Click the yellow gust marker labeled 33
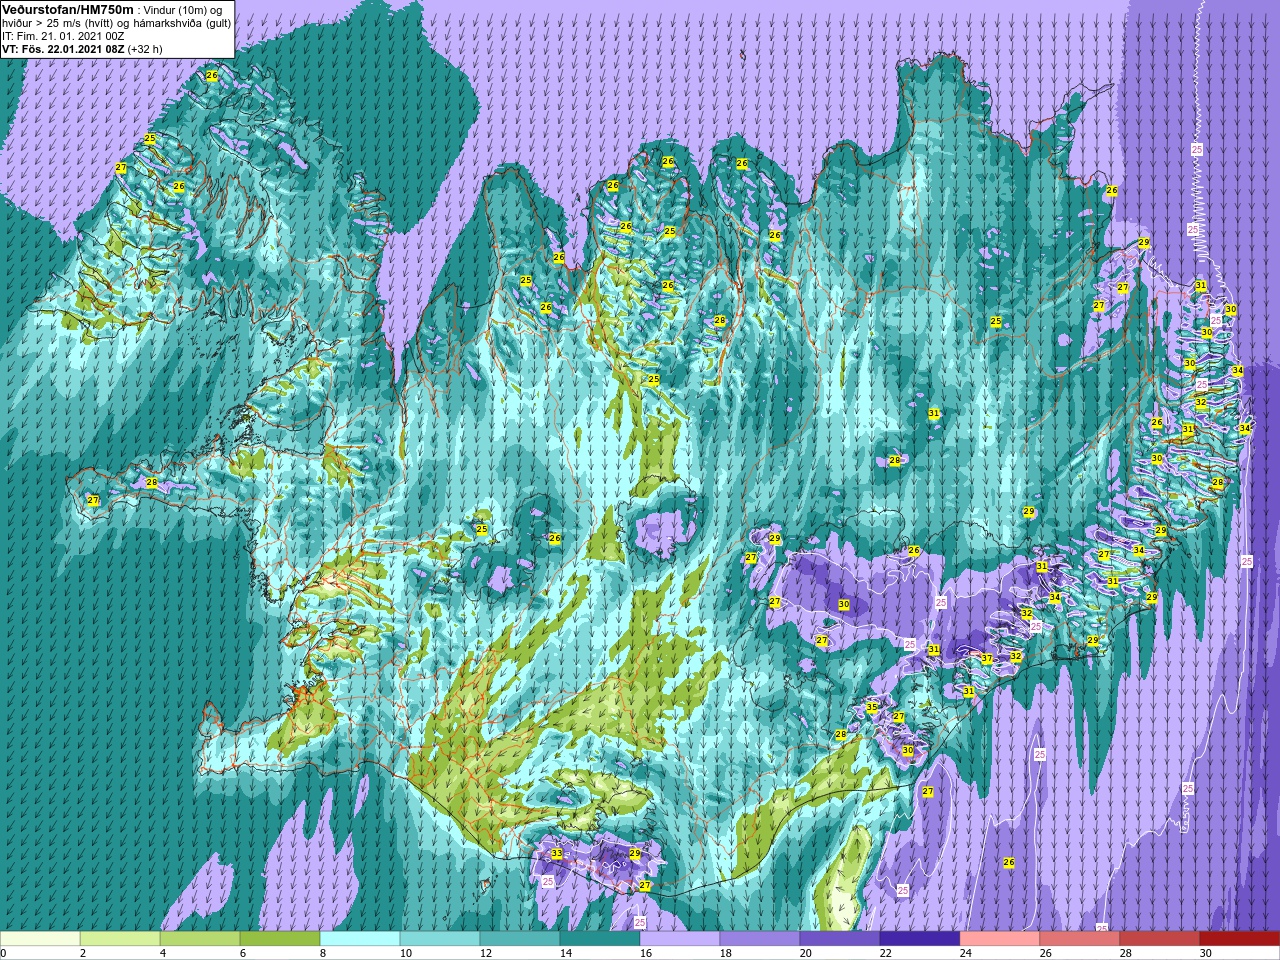This screenshot has width=1280, height=960. 557,853
